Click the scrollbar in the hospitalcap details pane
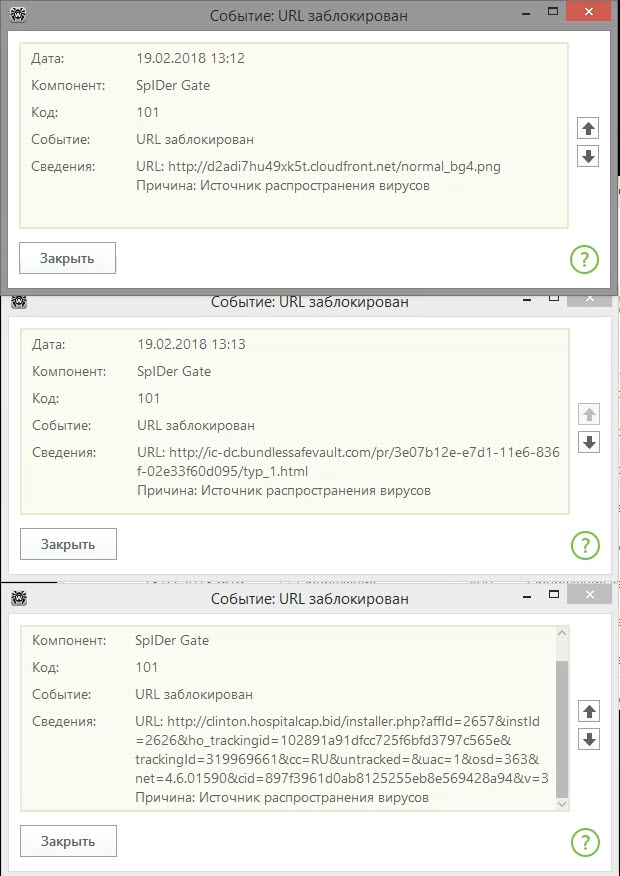The height and width of the screenshot is (876, 620). [562, 728]
